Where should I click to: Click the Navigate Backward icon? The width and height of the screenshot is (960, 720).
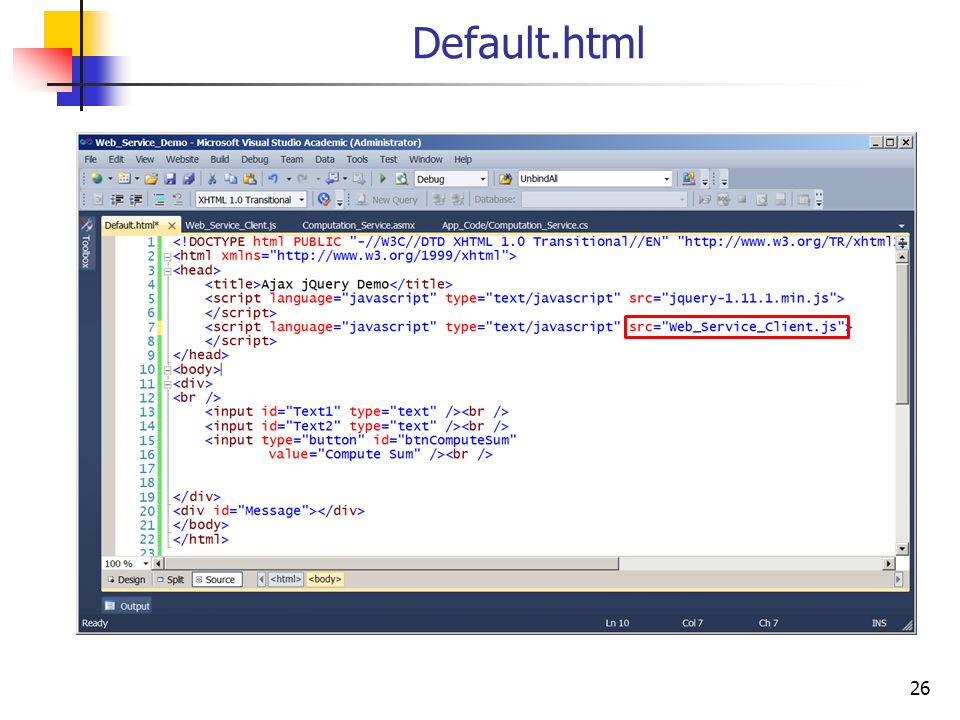[x=332, y=179]
